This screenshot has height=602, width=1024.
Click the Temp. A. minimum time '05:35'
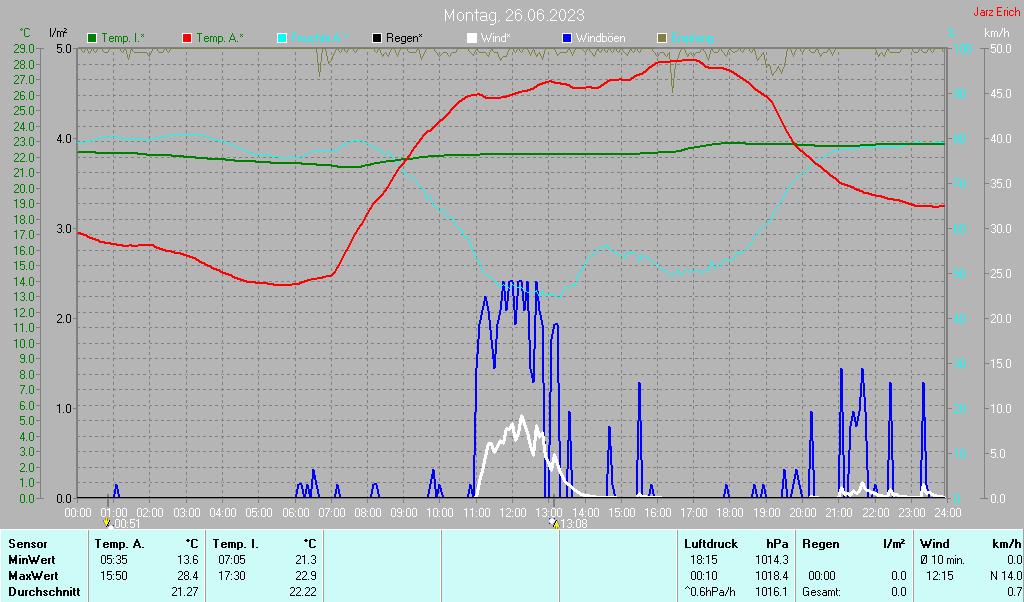pyautogui.click(x=114, y=560)
